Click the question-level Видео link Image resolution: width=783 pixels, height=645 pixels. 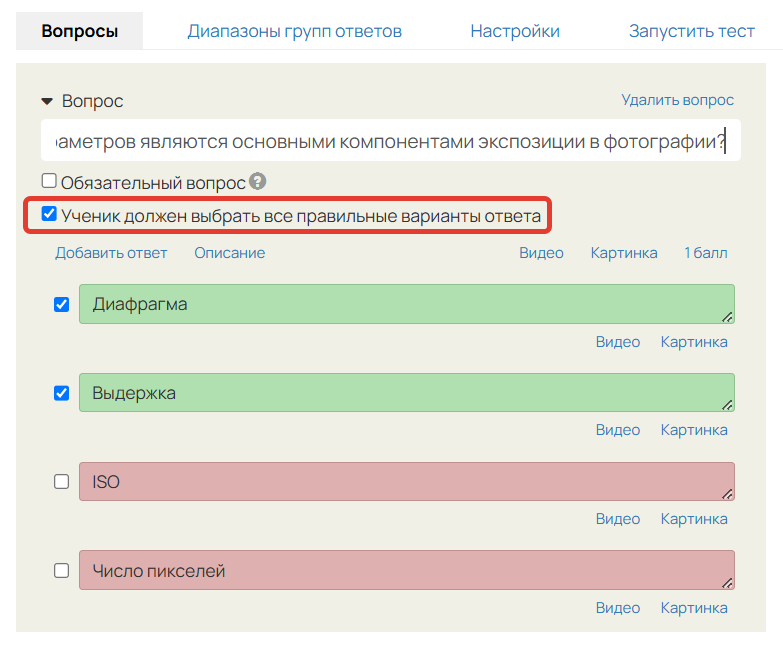point(541,253)
